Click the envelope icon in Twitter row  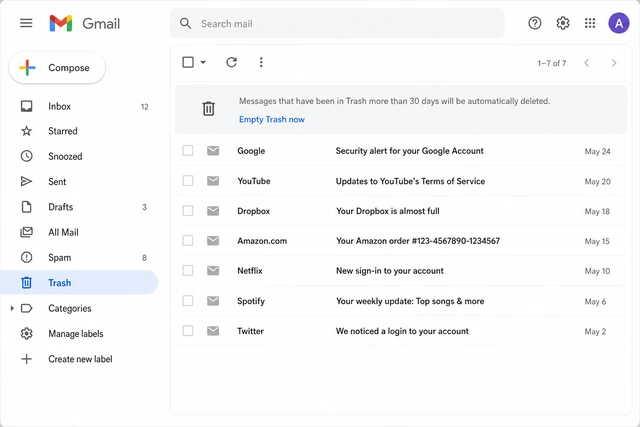pos(213,331)
